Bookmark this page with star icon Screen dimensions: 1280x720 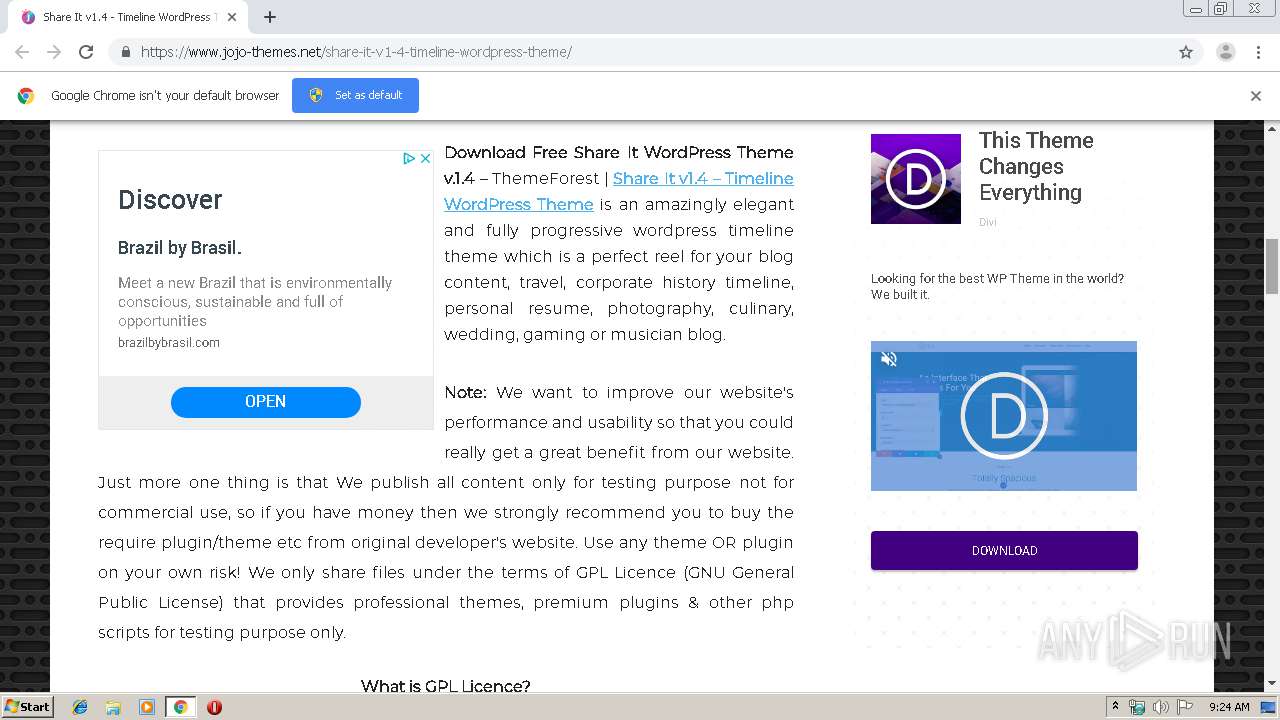tap(1186, 52)
